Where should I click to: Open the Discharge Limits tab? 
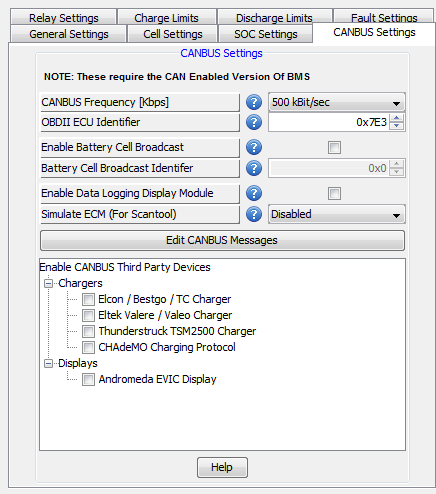tap(274, 17)
